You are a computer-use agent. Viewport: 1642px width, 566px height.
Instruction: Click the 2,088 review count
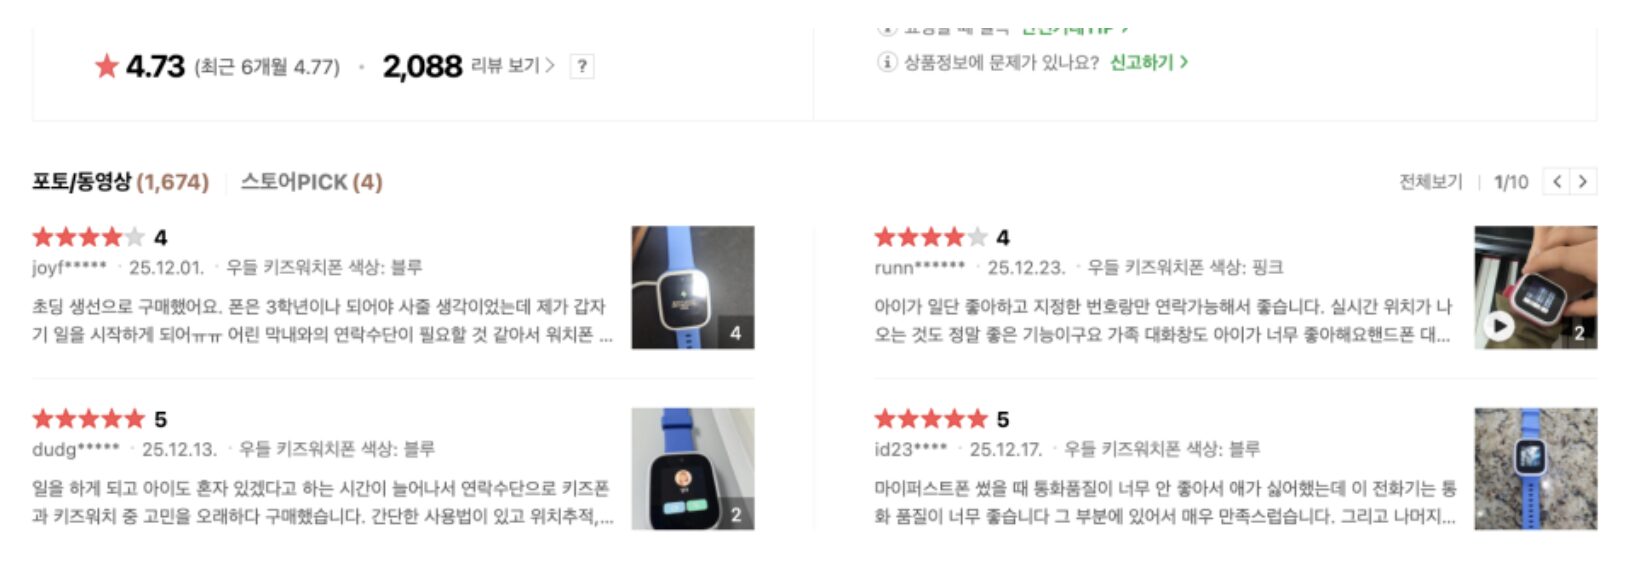coord(422,67)
